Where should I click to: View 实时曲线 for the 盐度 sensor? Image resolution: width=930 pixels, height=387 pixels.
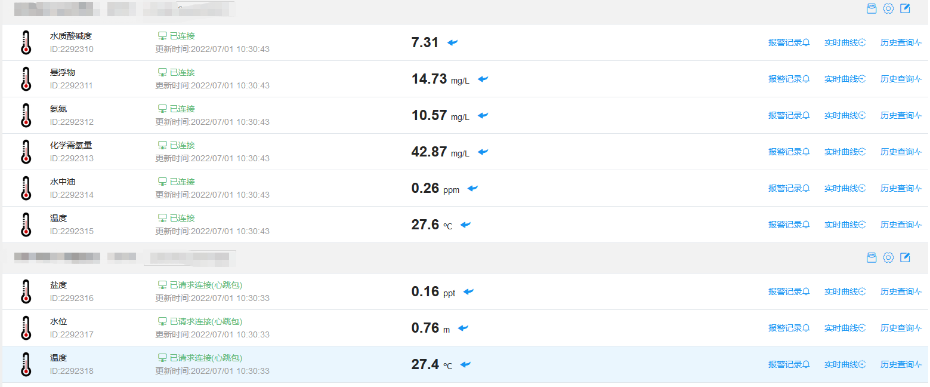(x=845, y=291)
